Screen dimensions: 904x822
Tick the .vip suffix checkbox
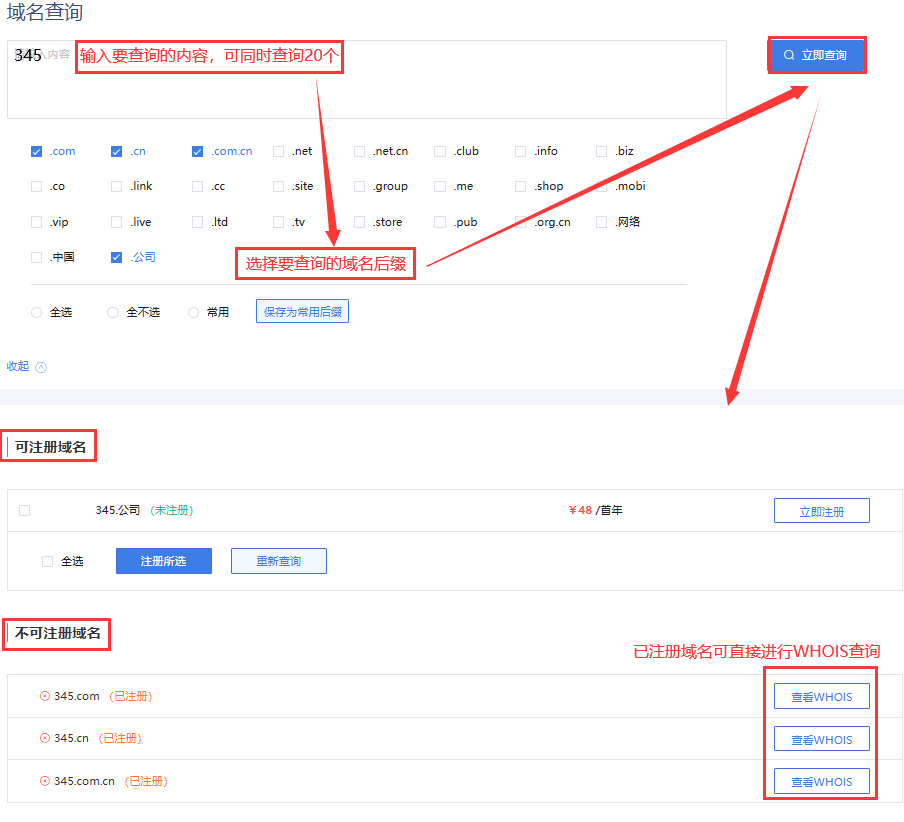pyautogui.click(x=37, y=222)
